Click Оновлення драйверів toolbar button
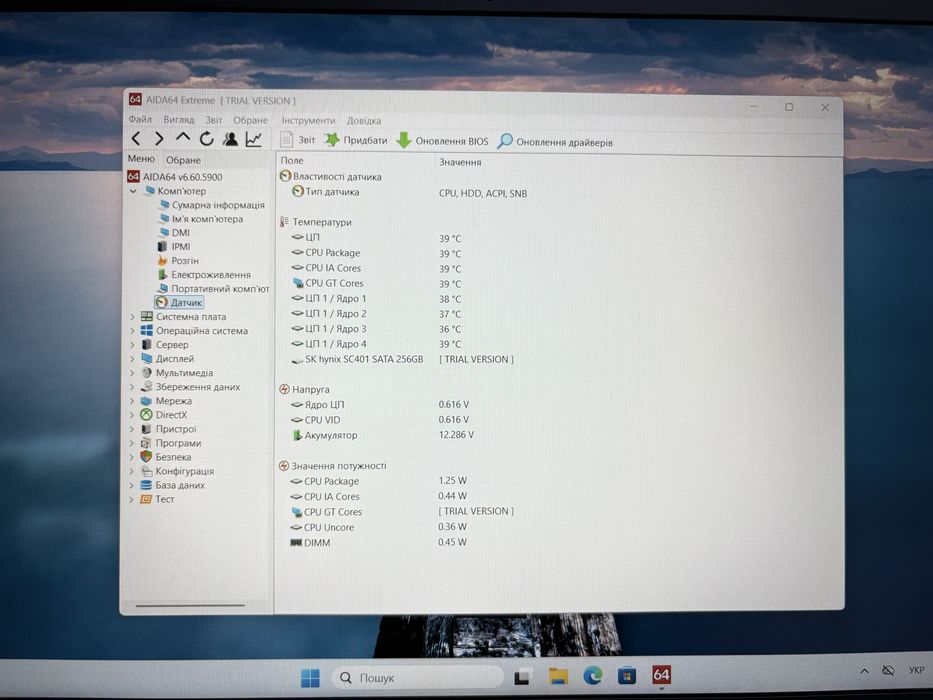The width and height of the screenshot is (933, 700). coord(555,142)
